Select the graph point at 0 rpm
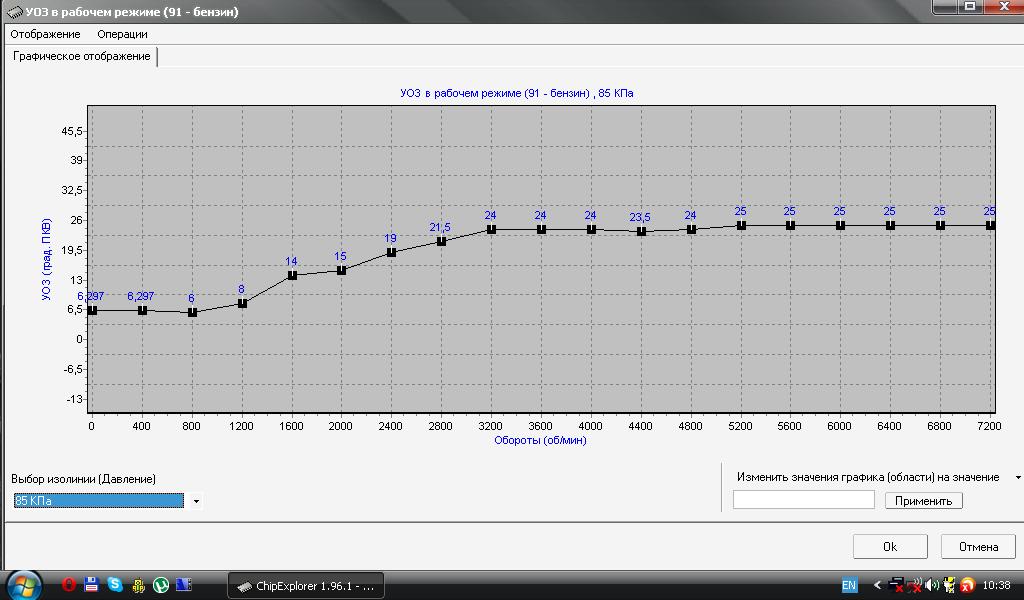 click(93, 311)
